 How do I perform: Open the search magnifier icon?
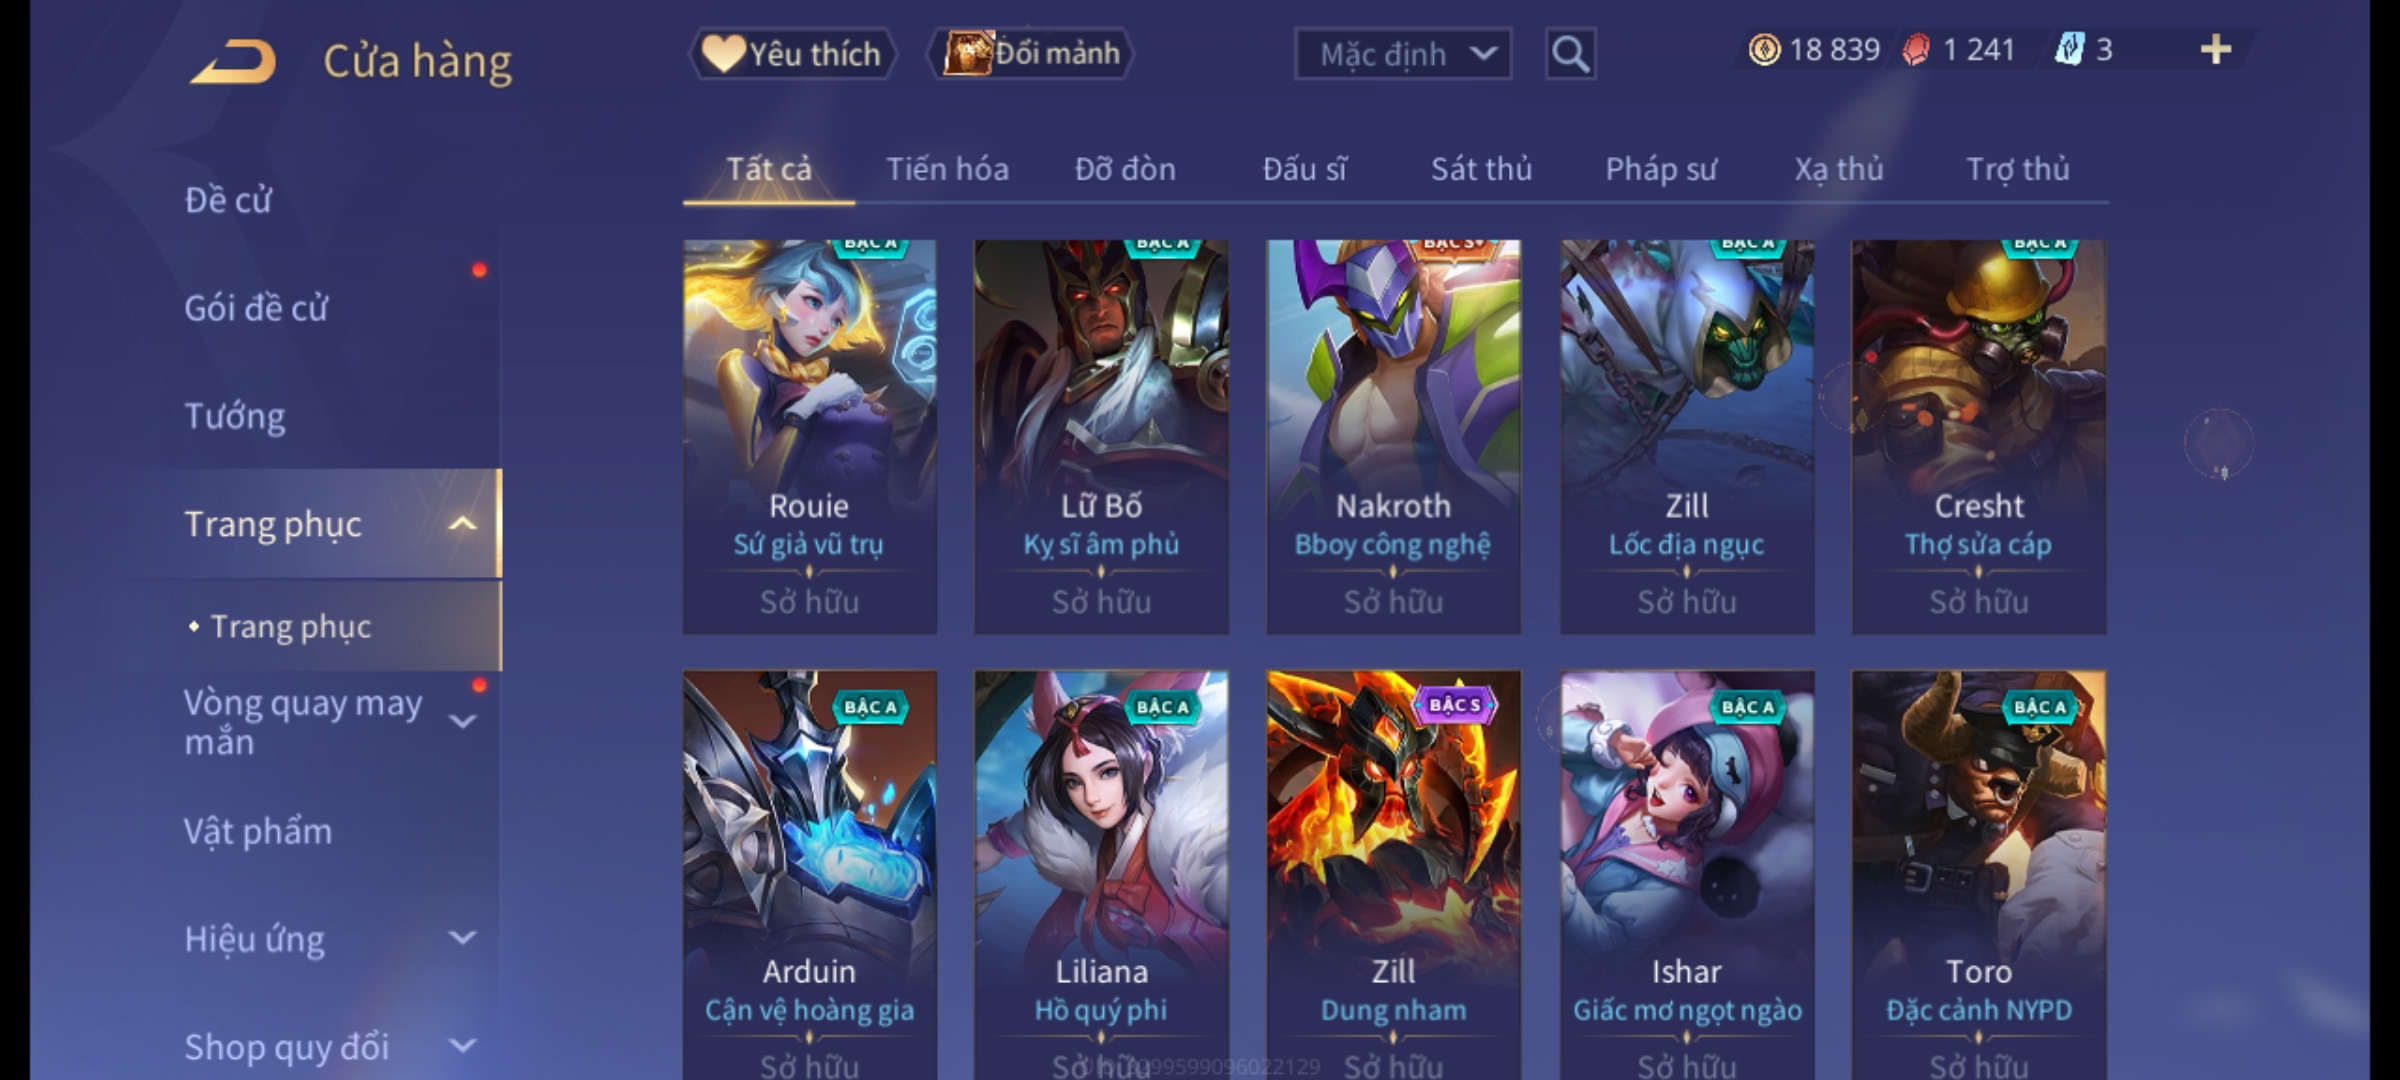[1570, 54]
